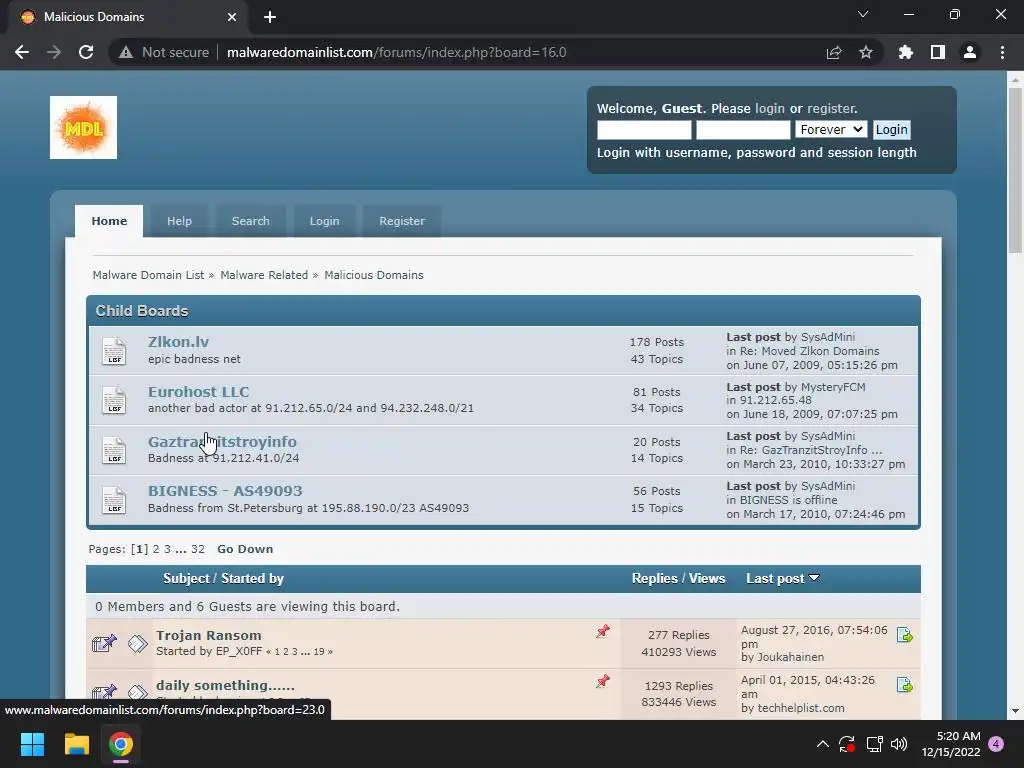The width and height of the screenshot is (1024, 768).
Task: Click the taskbar clock showing 5:20 AM
Action: [951, 744]
